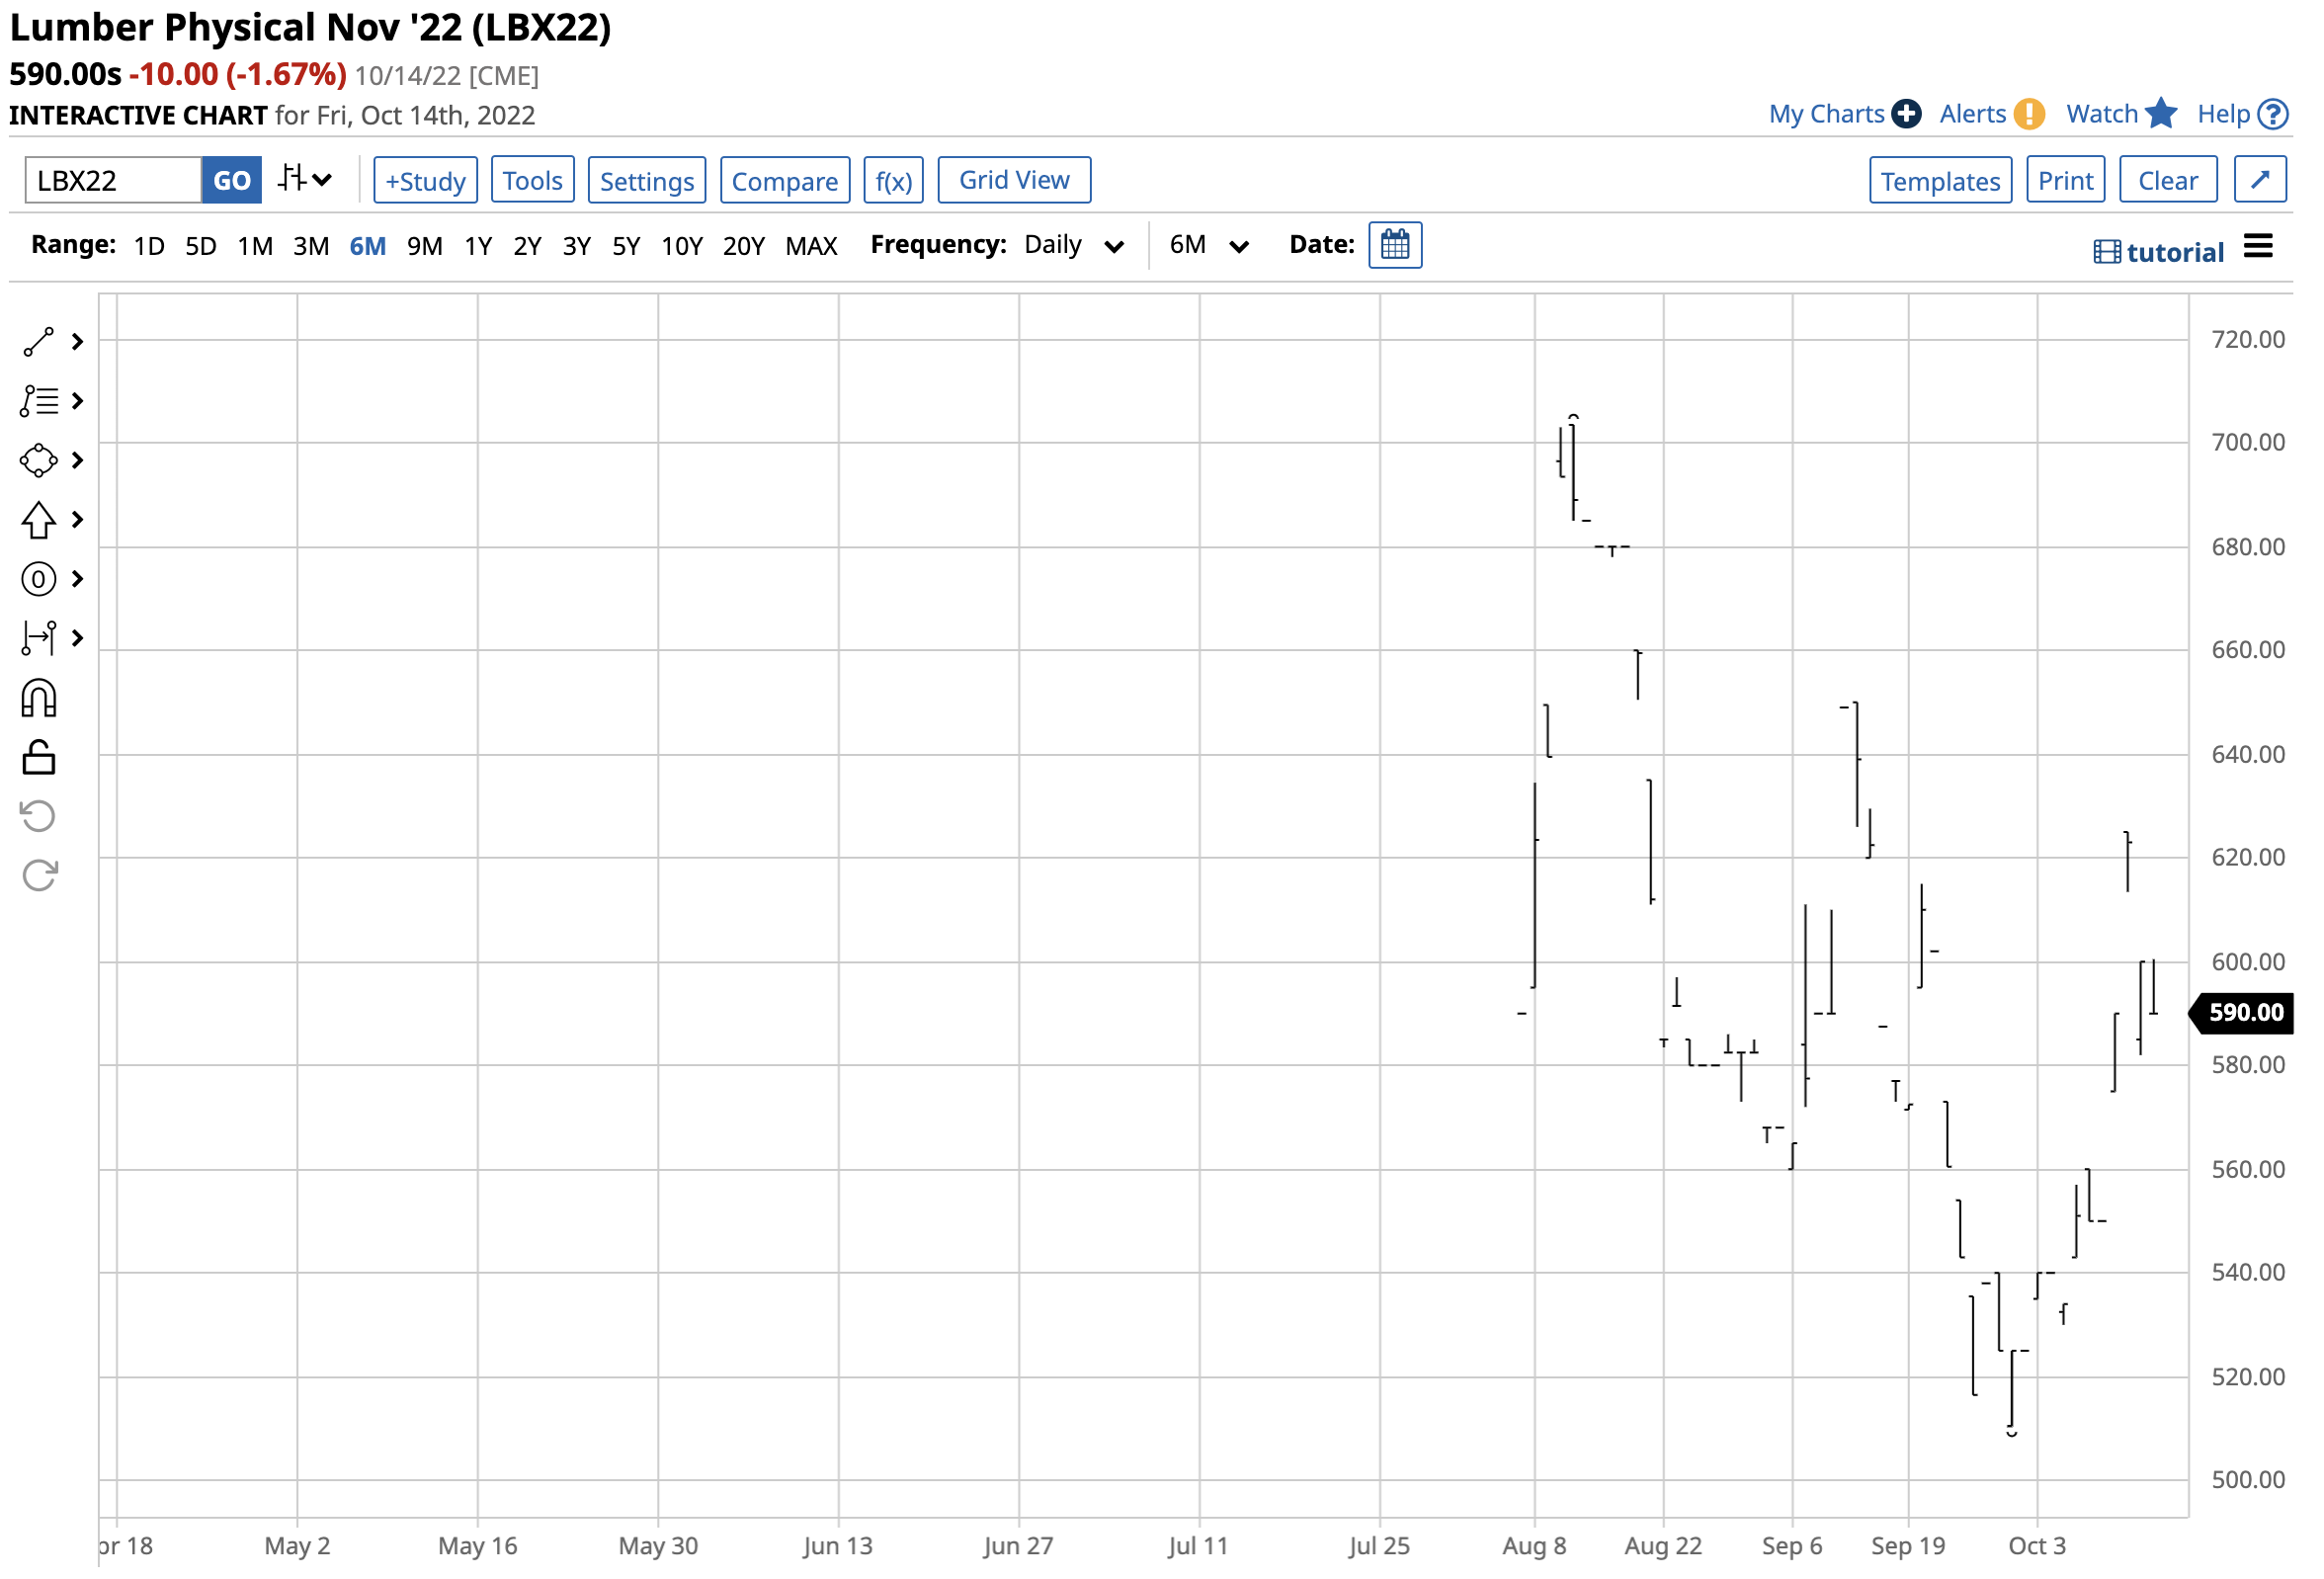The height and width of the screenshot is (1579, 2324).
Task: Focus the LBX22 symbol input field
Action: point(113,181)
